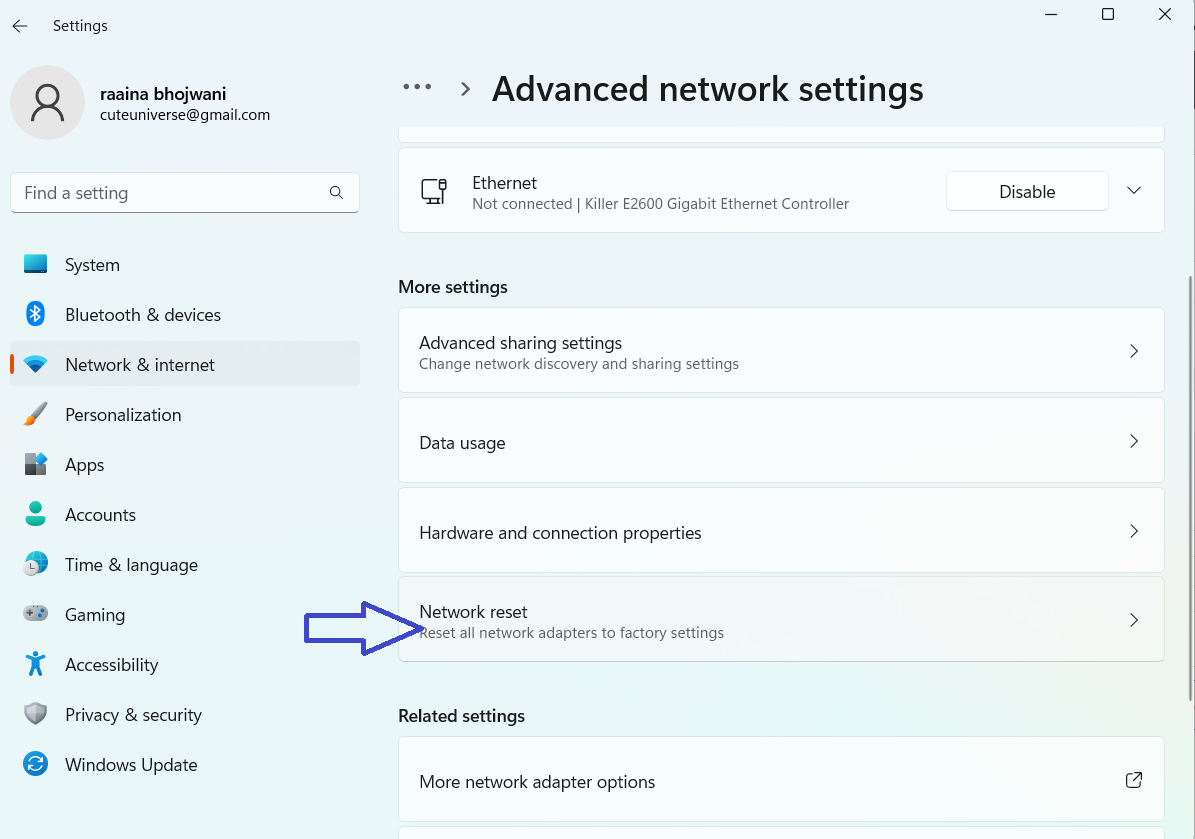Disable the Ethernet adapter

(x=1026, y=191)
